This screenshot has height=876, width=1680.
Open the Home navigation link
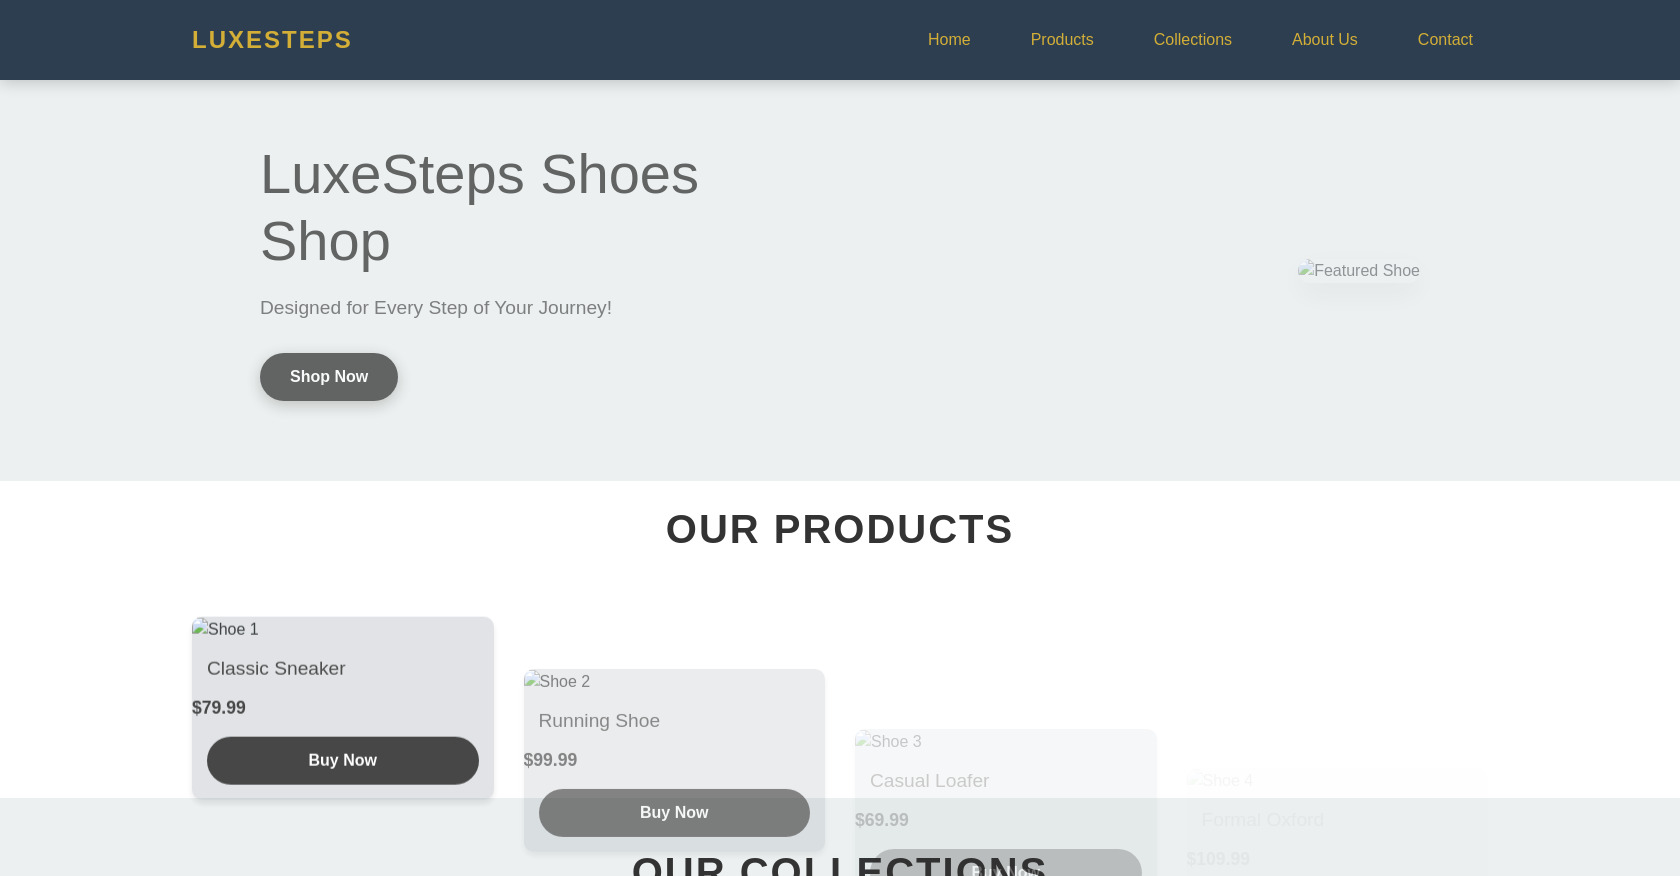(x=948, y=39)
